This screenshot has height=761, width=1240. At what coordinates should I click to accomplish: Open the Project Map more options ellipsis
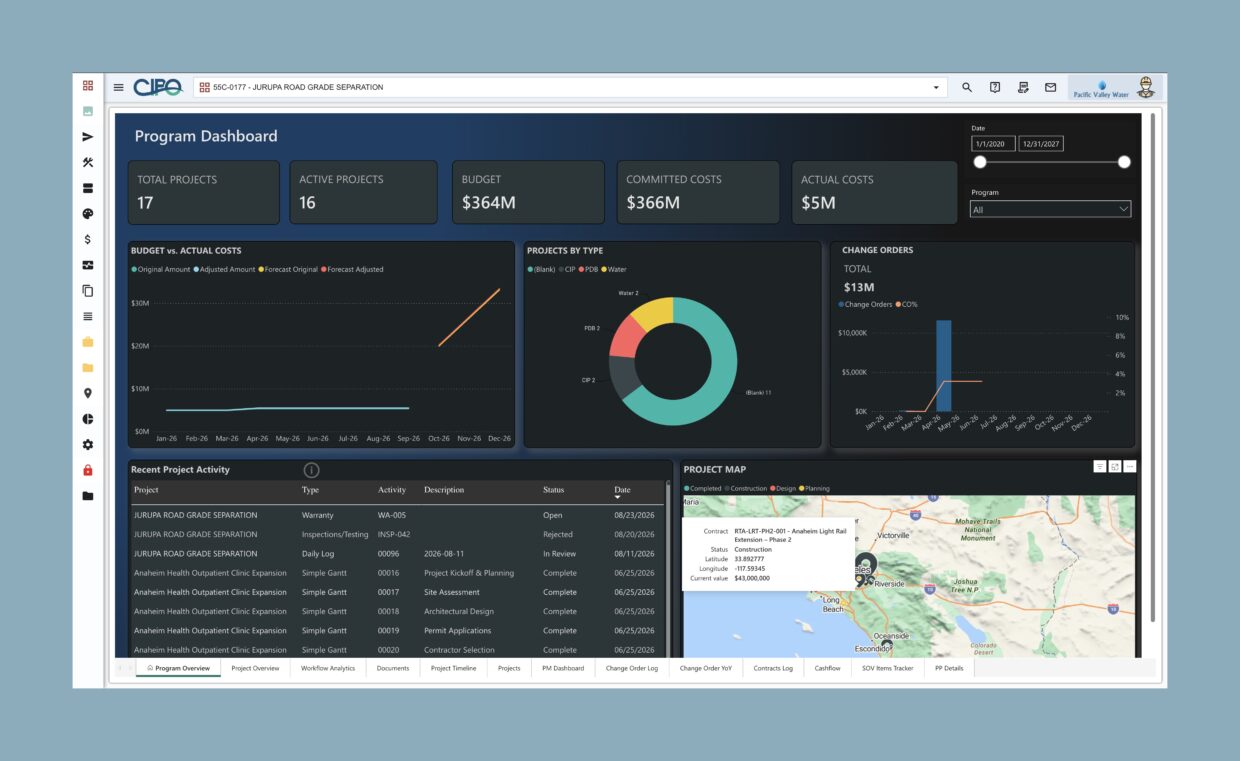click(1130, 467)
